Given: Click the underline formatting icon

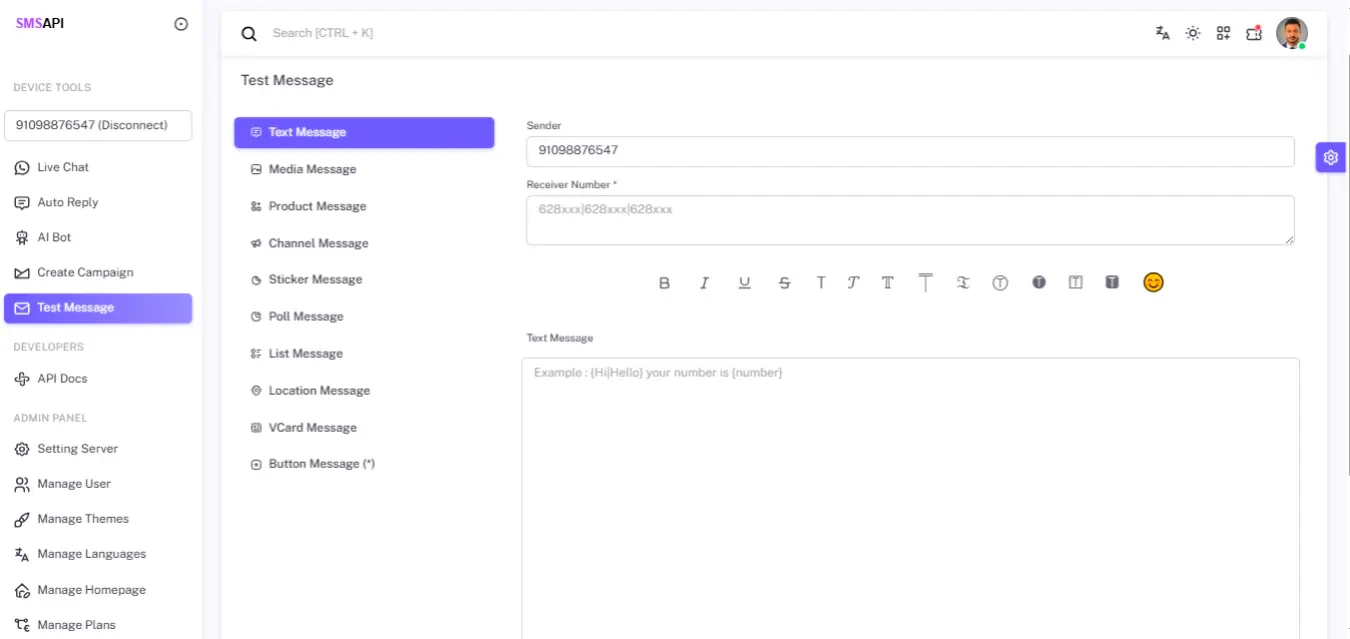Looking at the screenshot, I should (744, 283).
